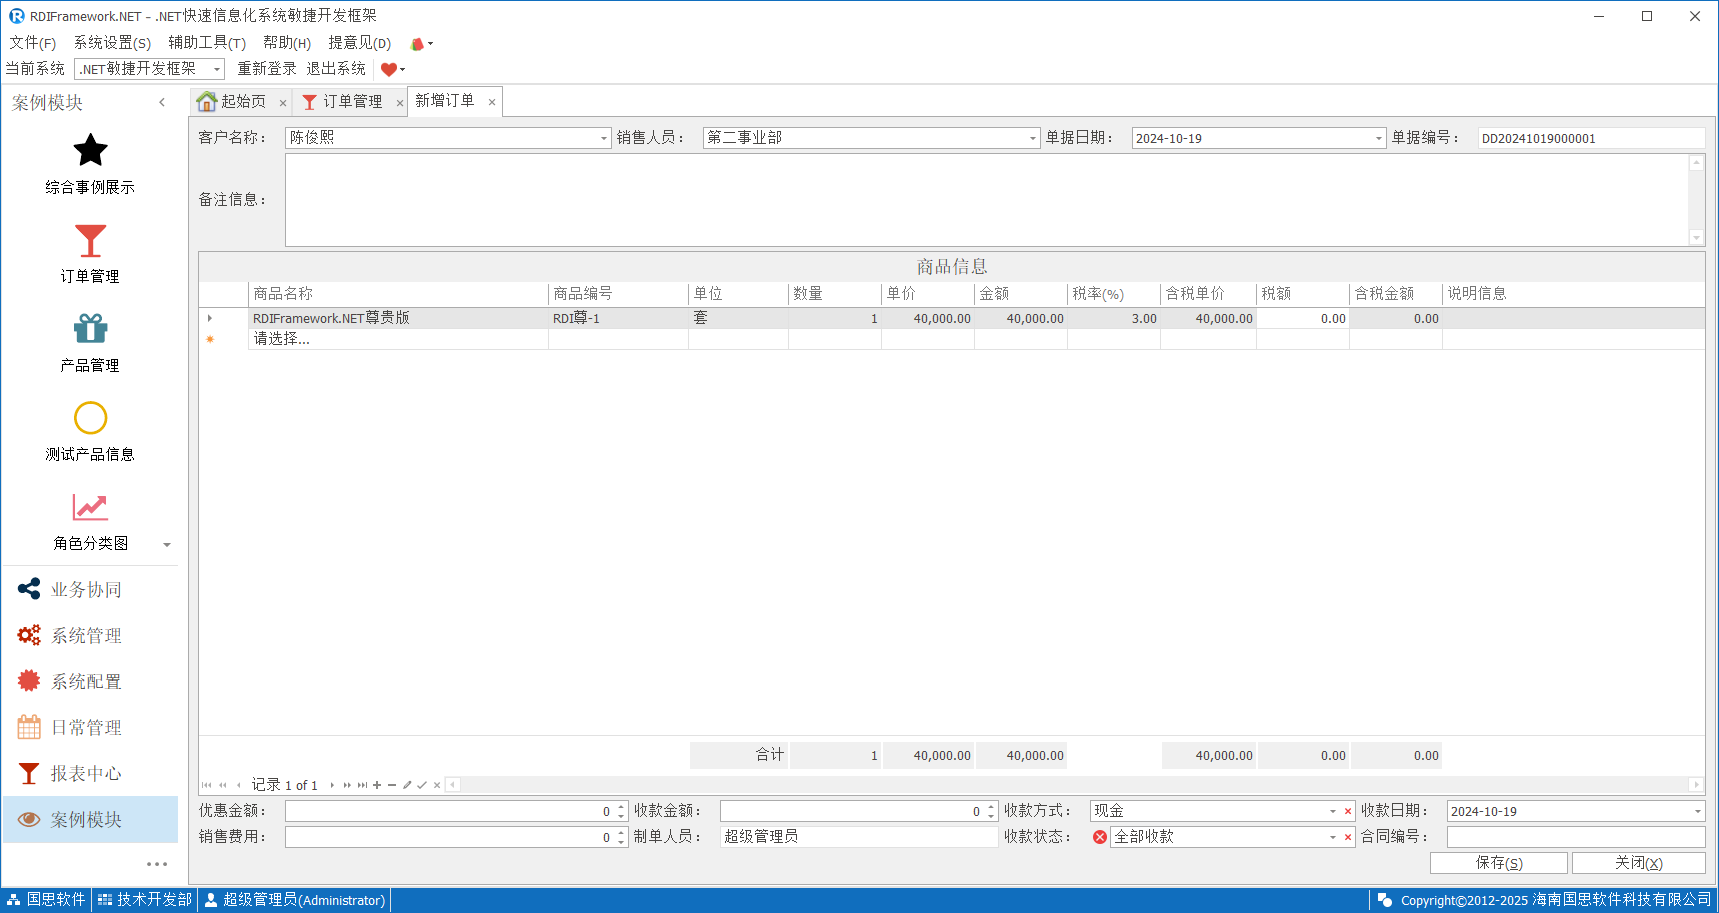Image resolution: width=1719 pixels, height=913 pixels.
Task: Open the 角色分类图 chart icon
Action: click(x=90, y=507)
